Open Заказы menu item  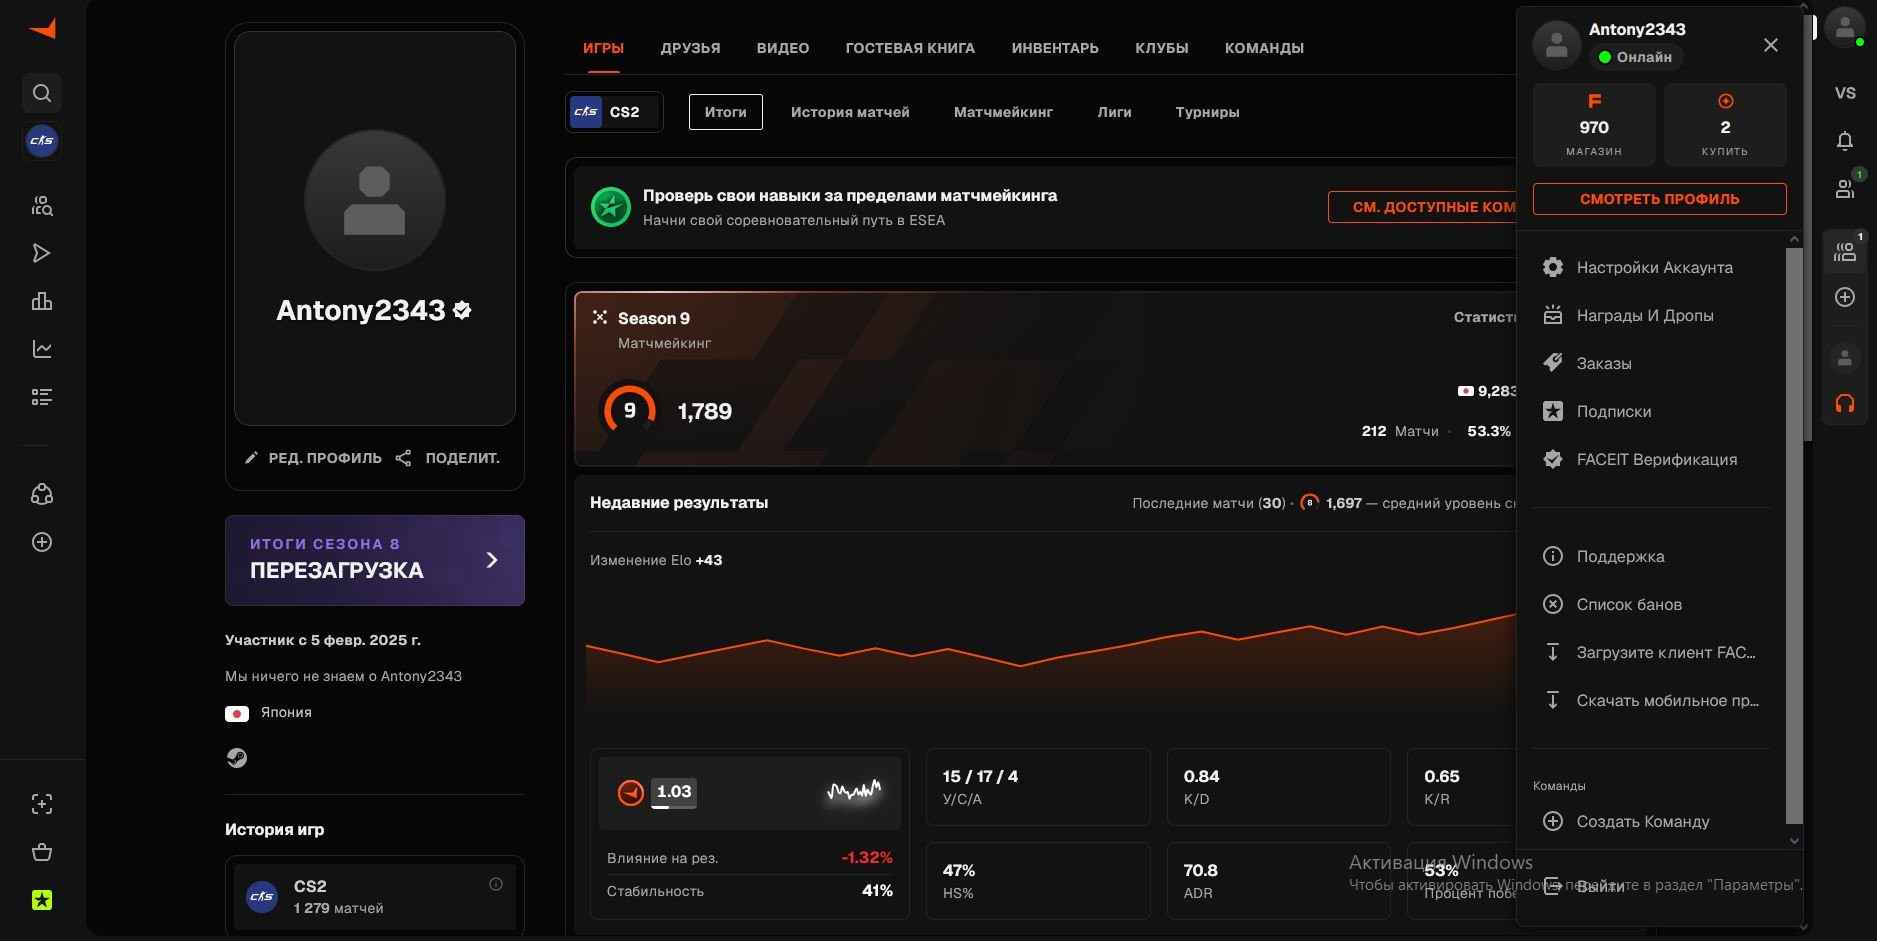coord(1651,363)
